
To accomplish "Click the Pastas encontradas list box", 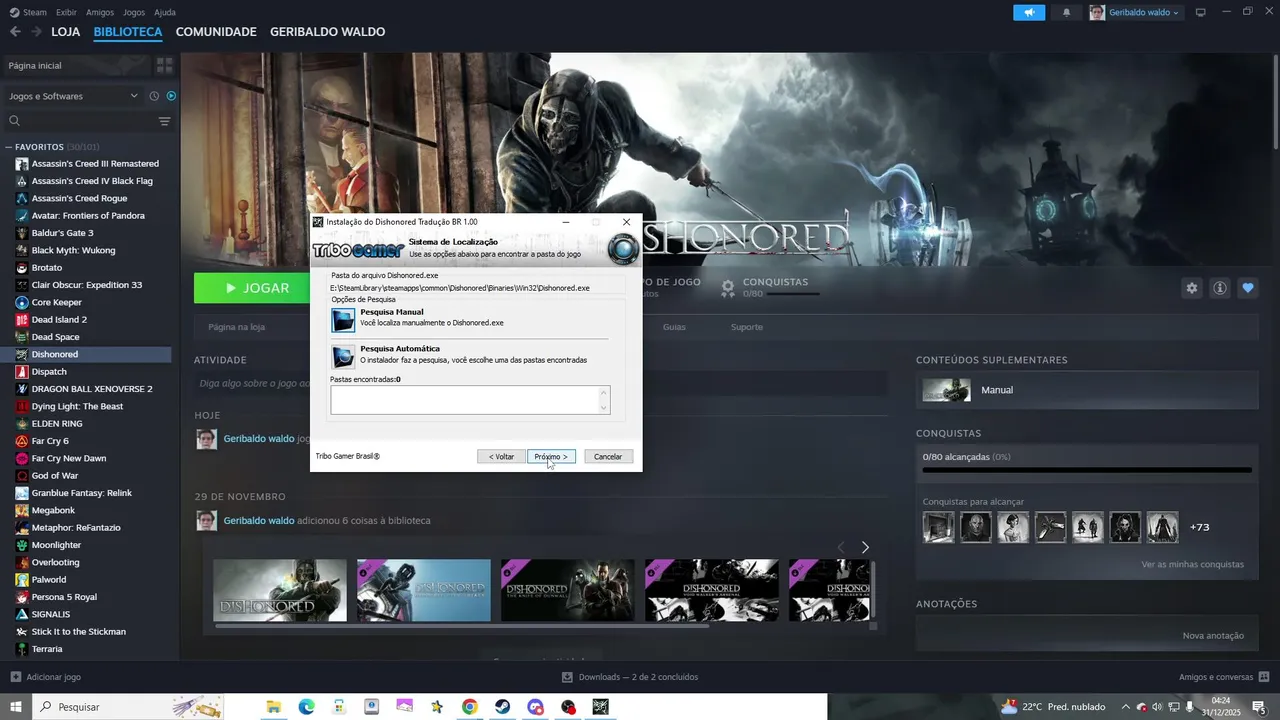I will tap(470, 400).
